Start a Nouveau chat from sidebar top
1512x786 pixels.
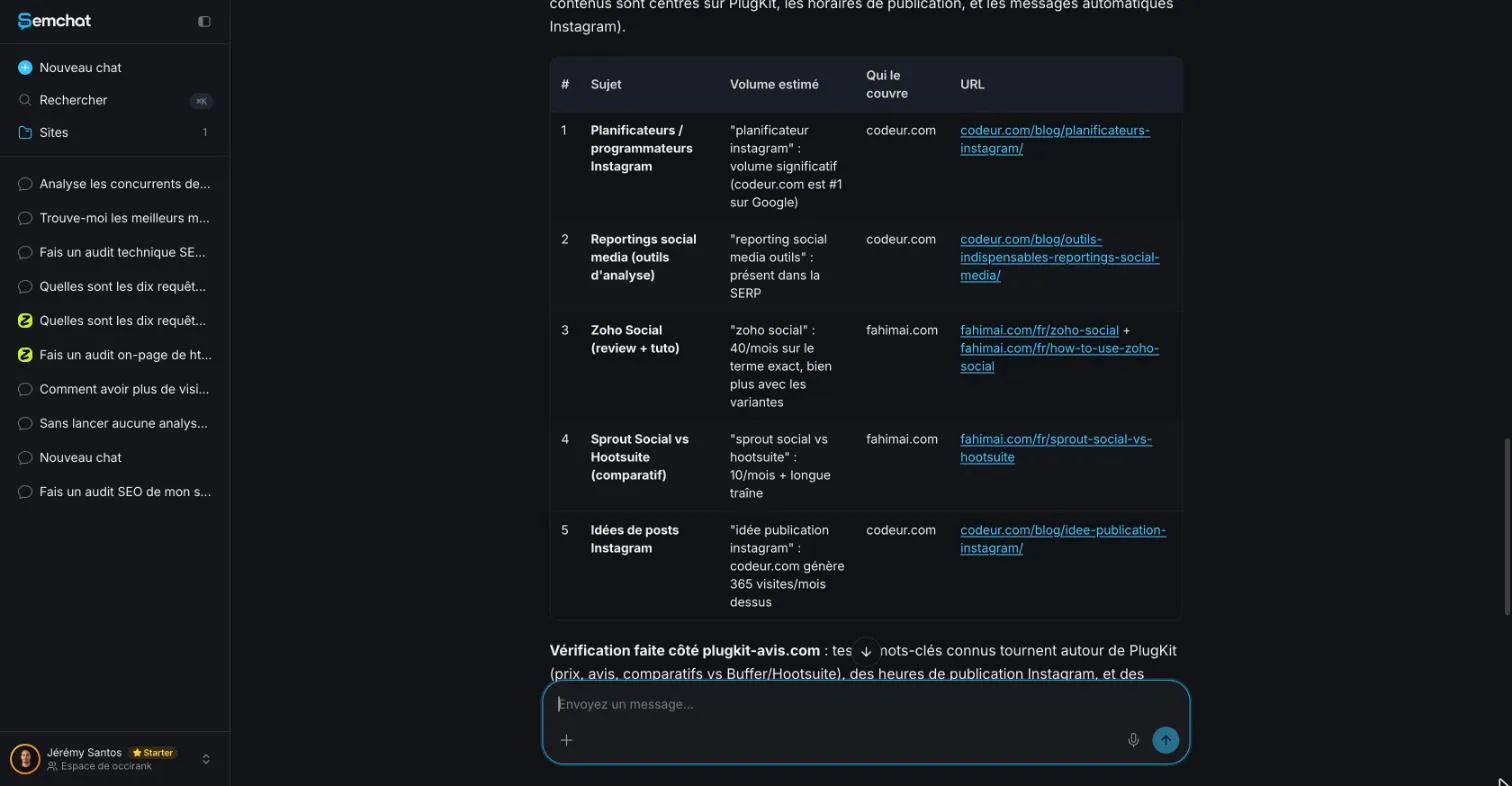click(115, 67)
